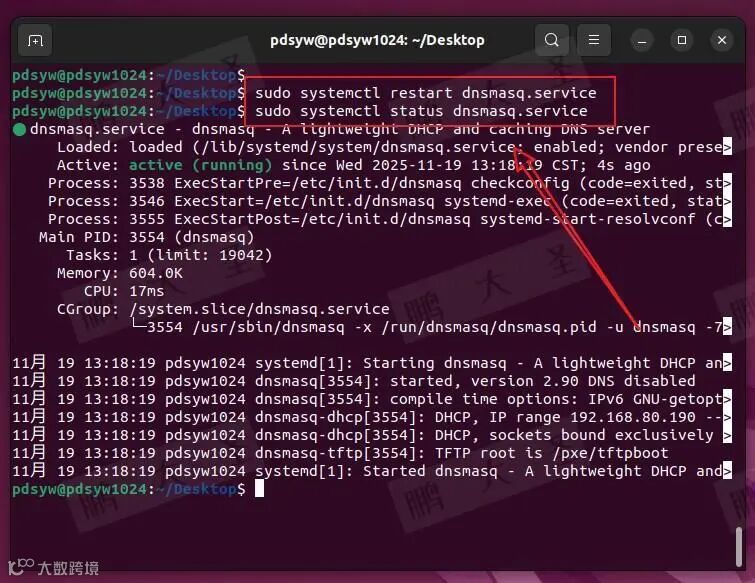Click log line 'DHCP, IP range 192.168.80.190'
The image size is (755, 583).
(372, 417)
